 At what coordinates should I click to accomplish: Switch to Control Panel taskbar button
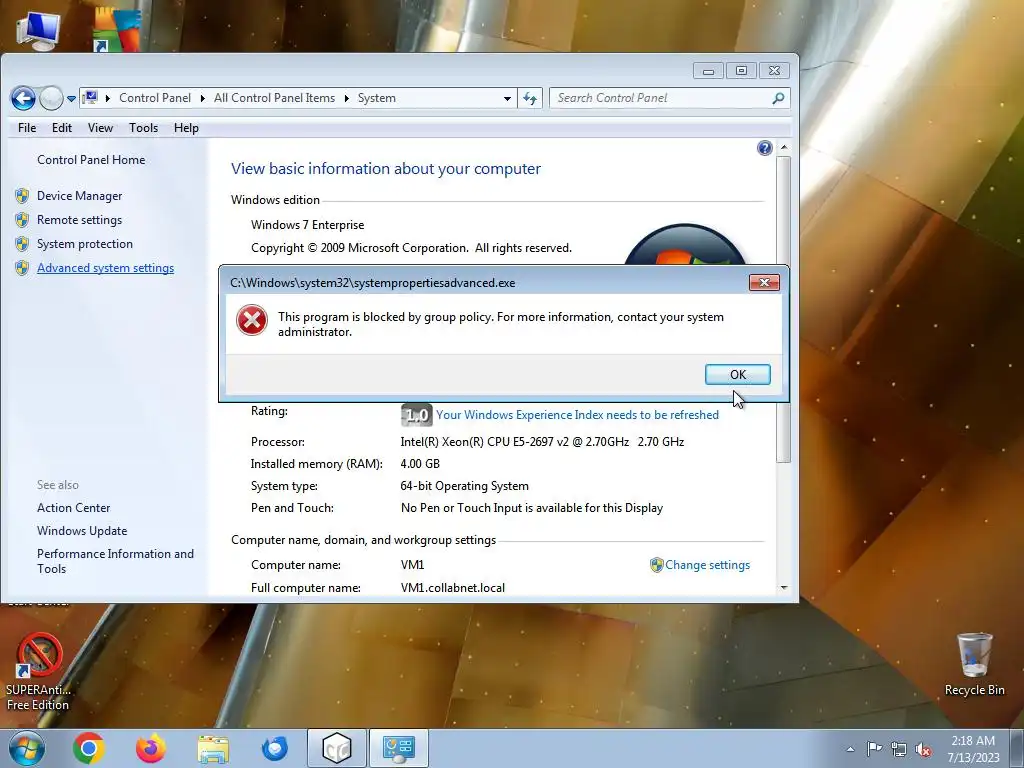coord(398,748)
